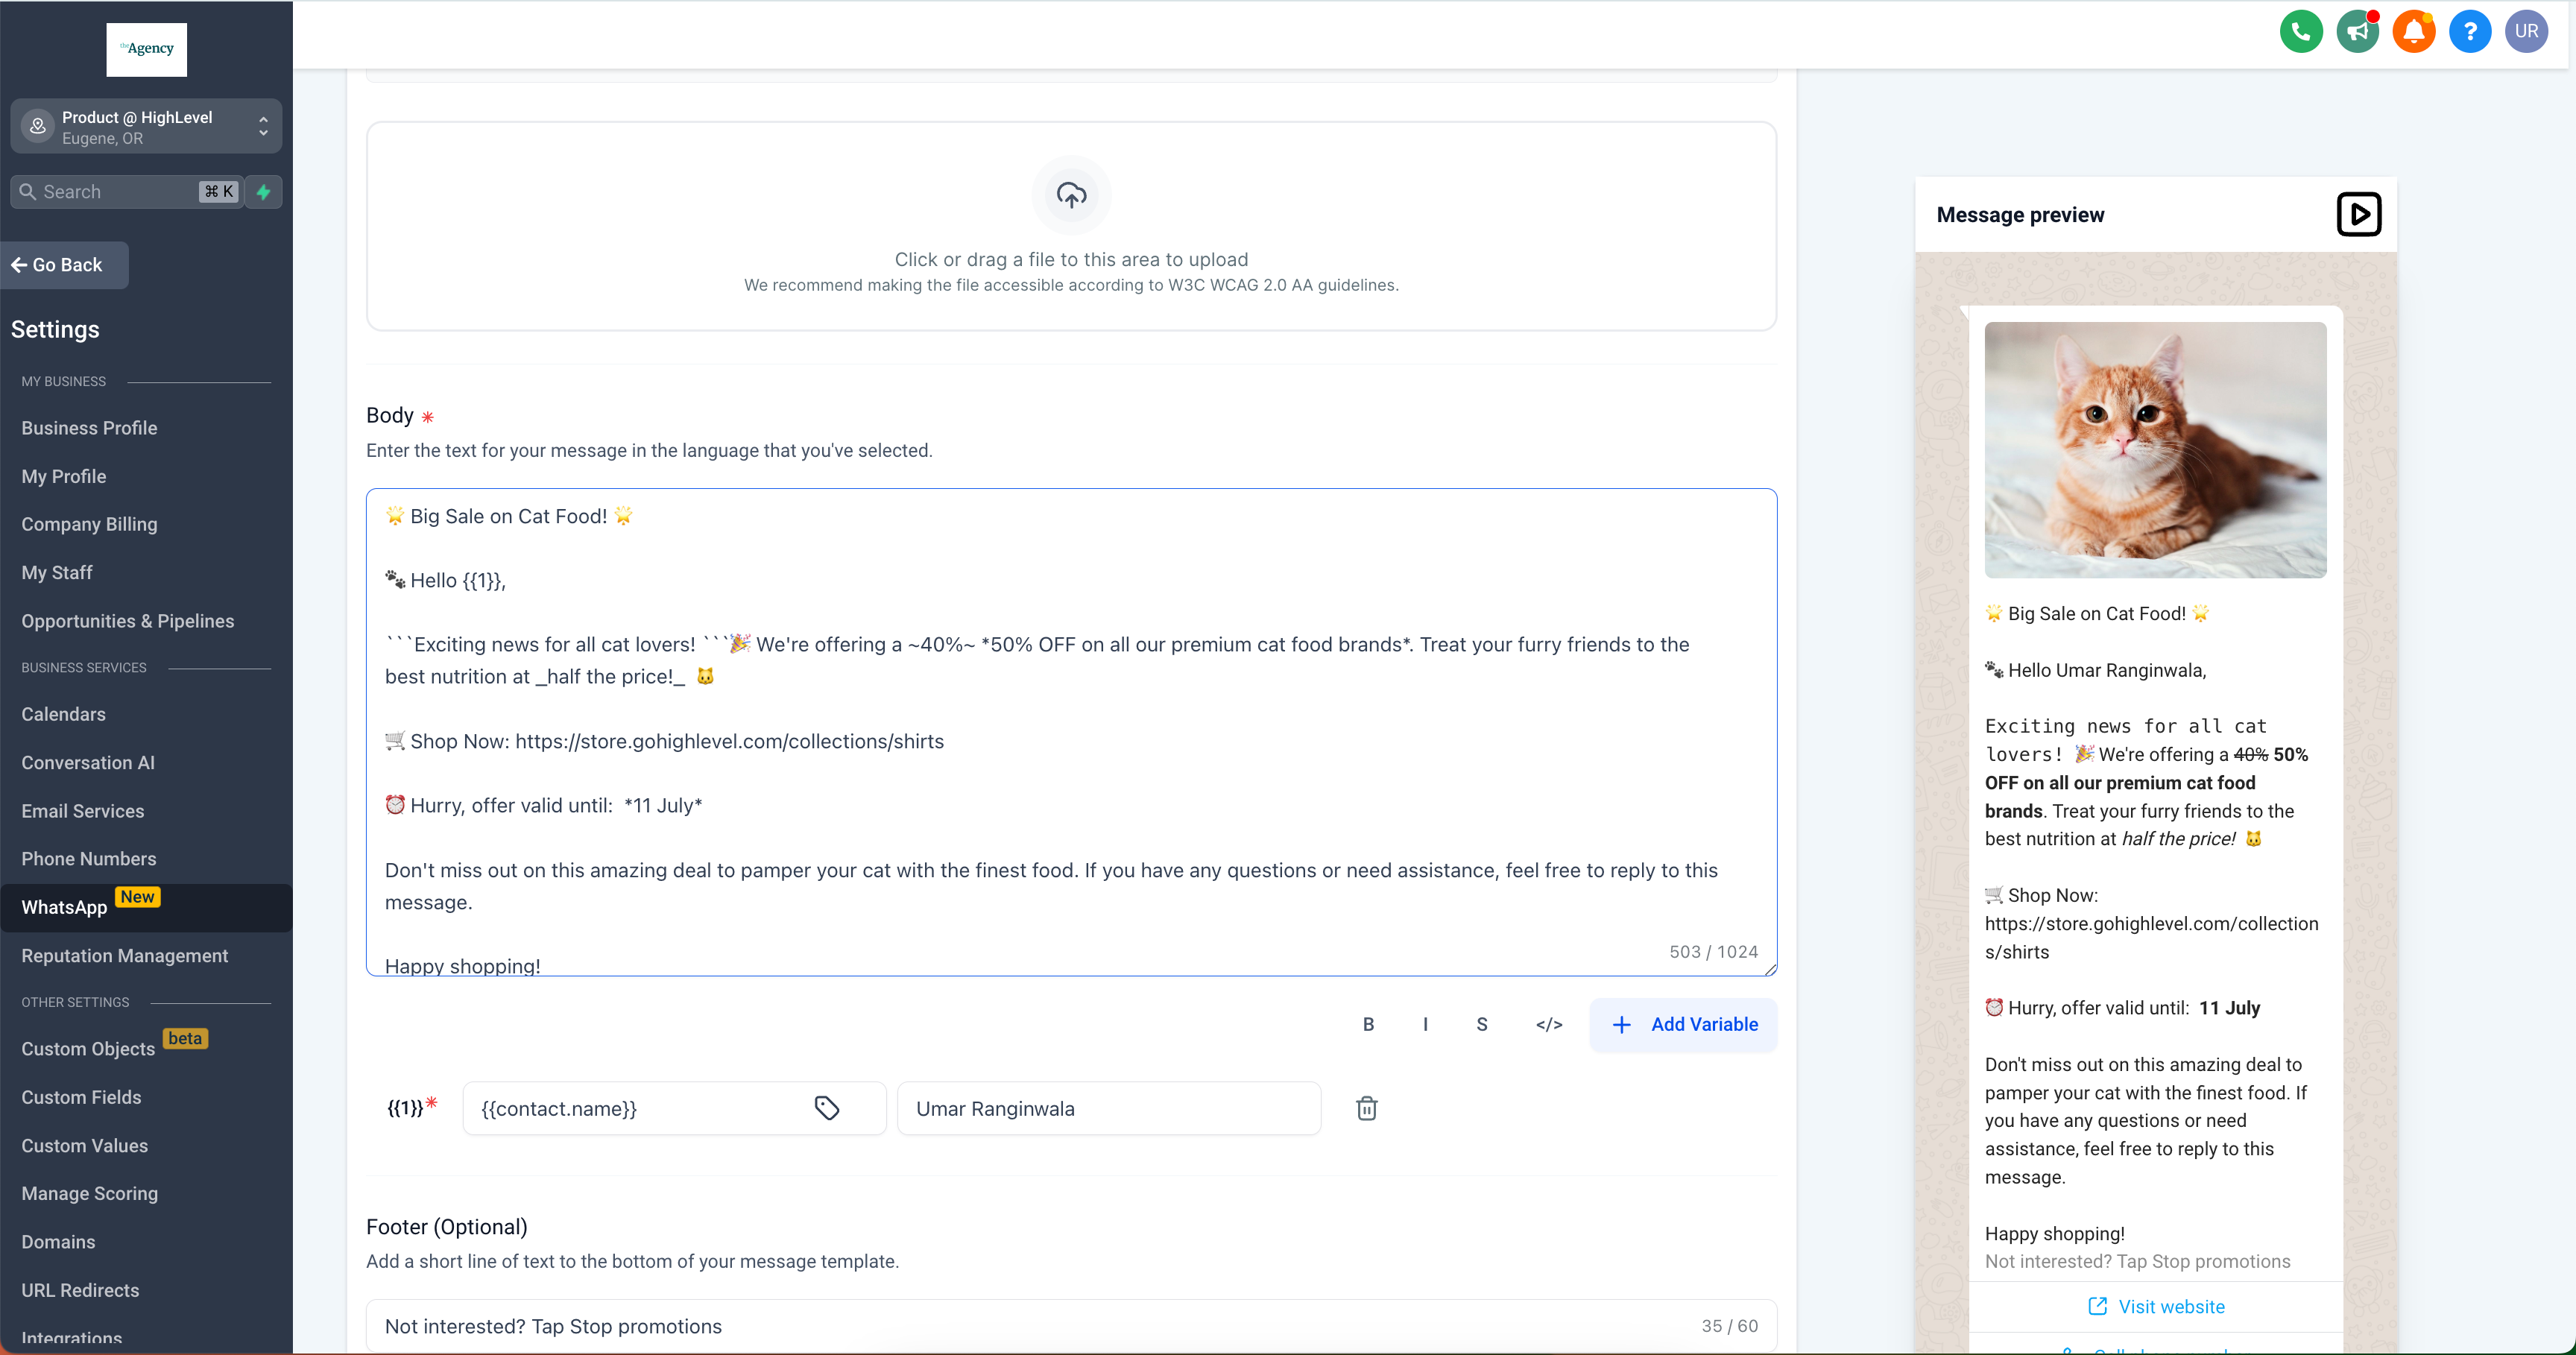
Task: Click Visit website link in preview
Action: 2155,1307
